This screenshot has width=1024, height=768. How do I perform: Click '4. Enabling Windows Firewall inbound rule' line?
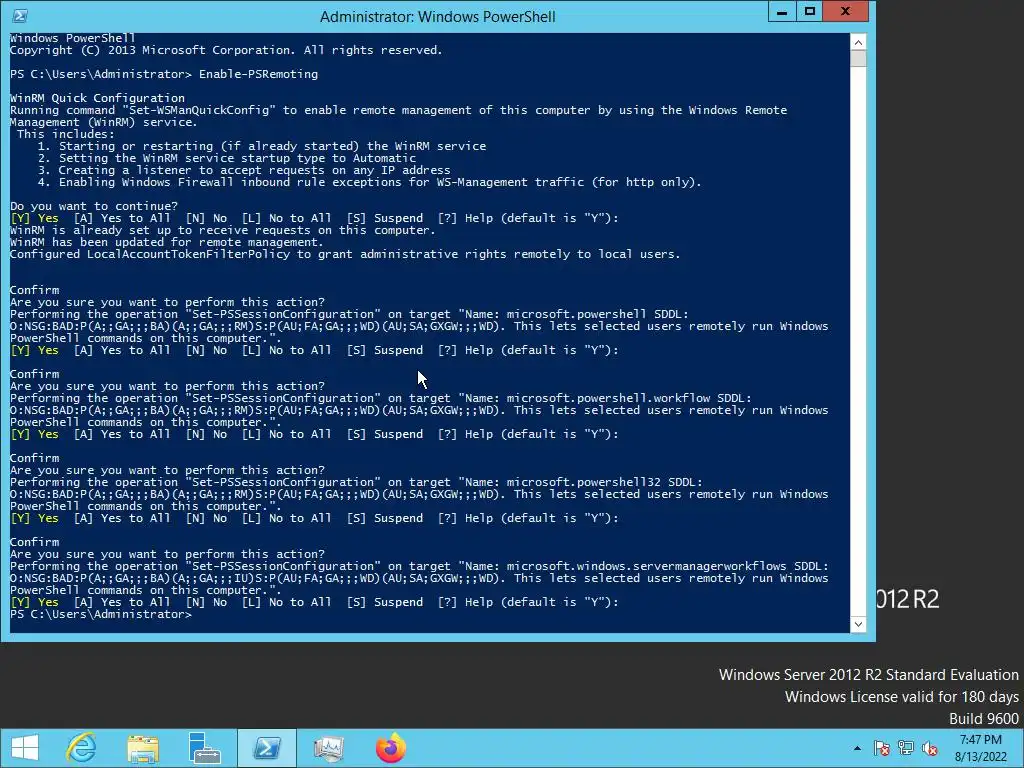pyautogui.click(x=370, y=182)
